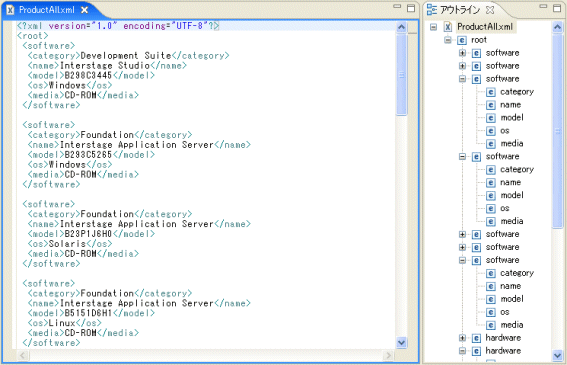Select the first hardware element icon
567x365 pixels.
pos(476,338)
